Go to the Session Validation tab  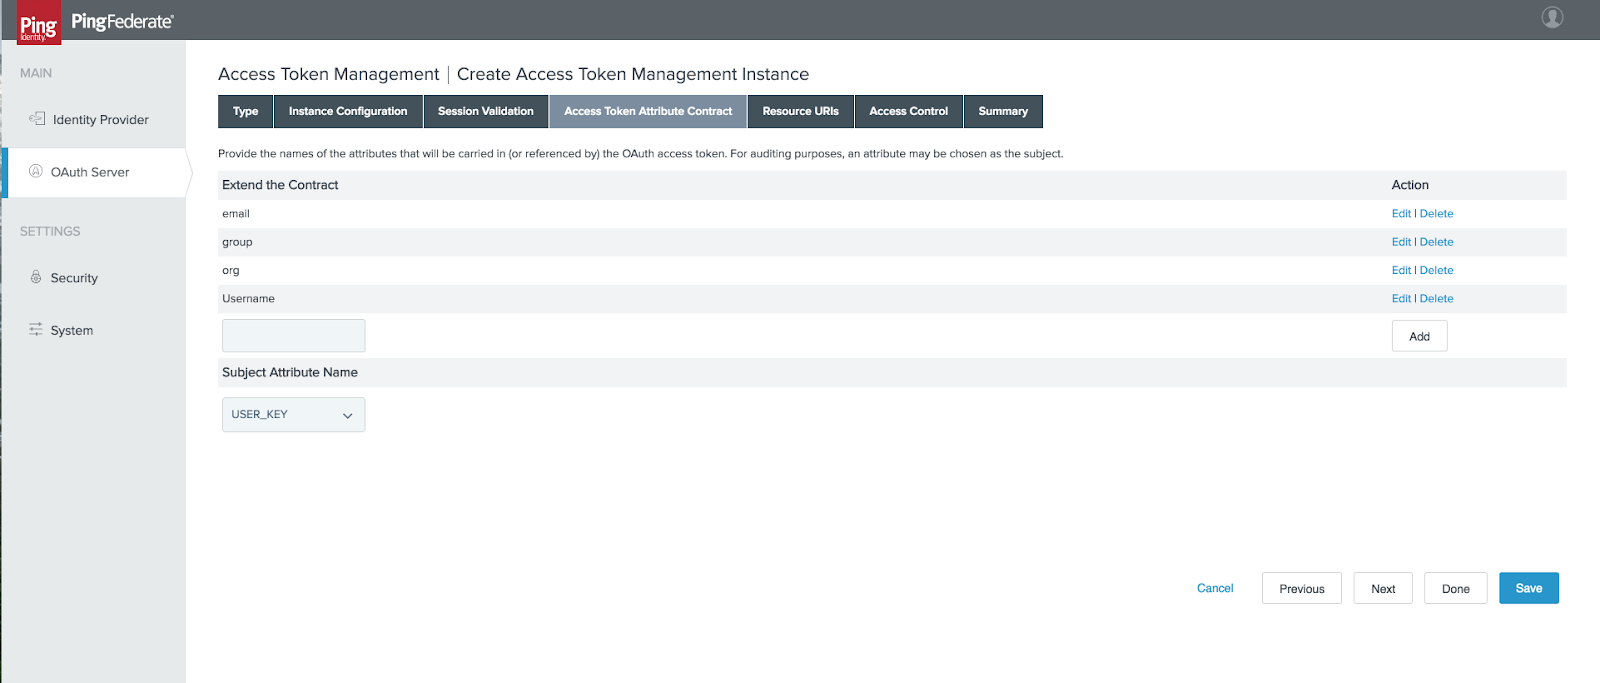485,111
